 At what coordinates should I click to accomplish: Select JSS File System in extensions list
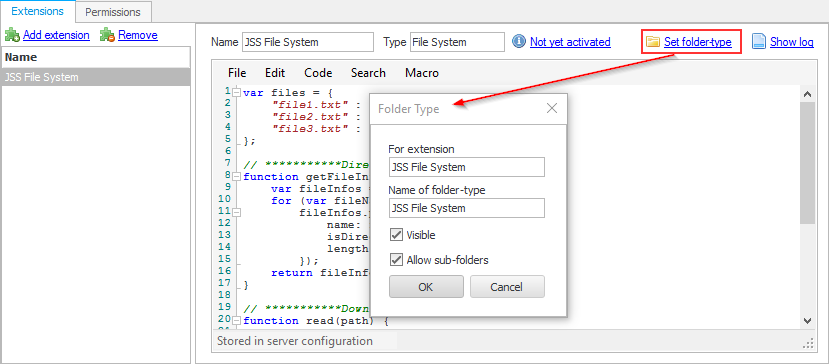(x=96, y=77)
